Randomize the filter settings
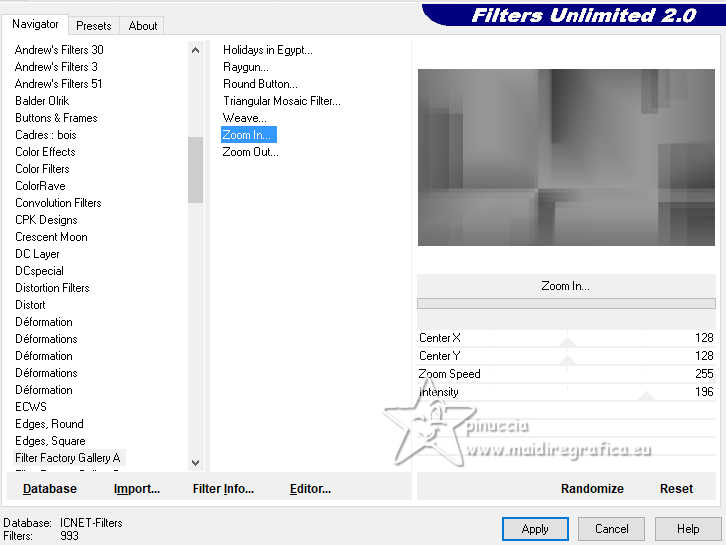 (x=592, y=489)
